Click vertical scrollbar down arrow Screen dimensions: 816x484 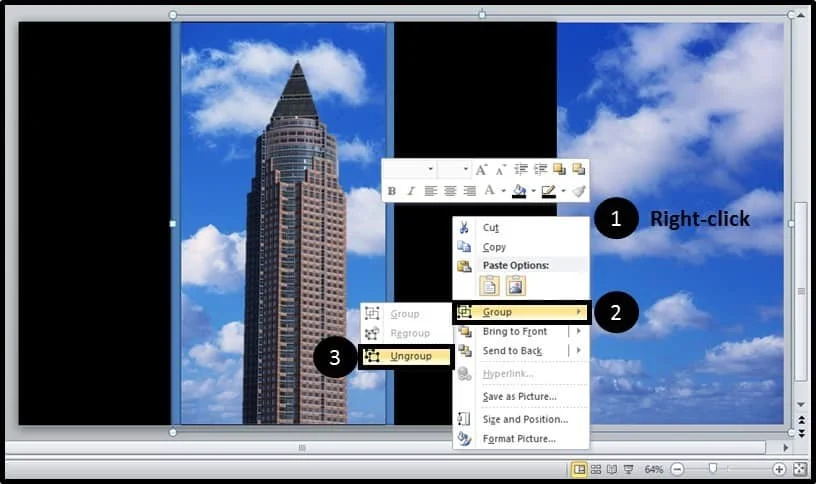pos(801,404)
